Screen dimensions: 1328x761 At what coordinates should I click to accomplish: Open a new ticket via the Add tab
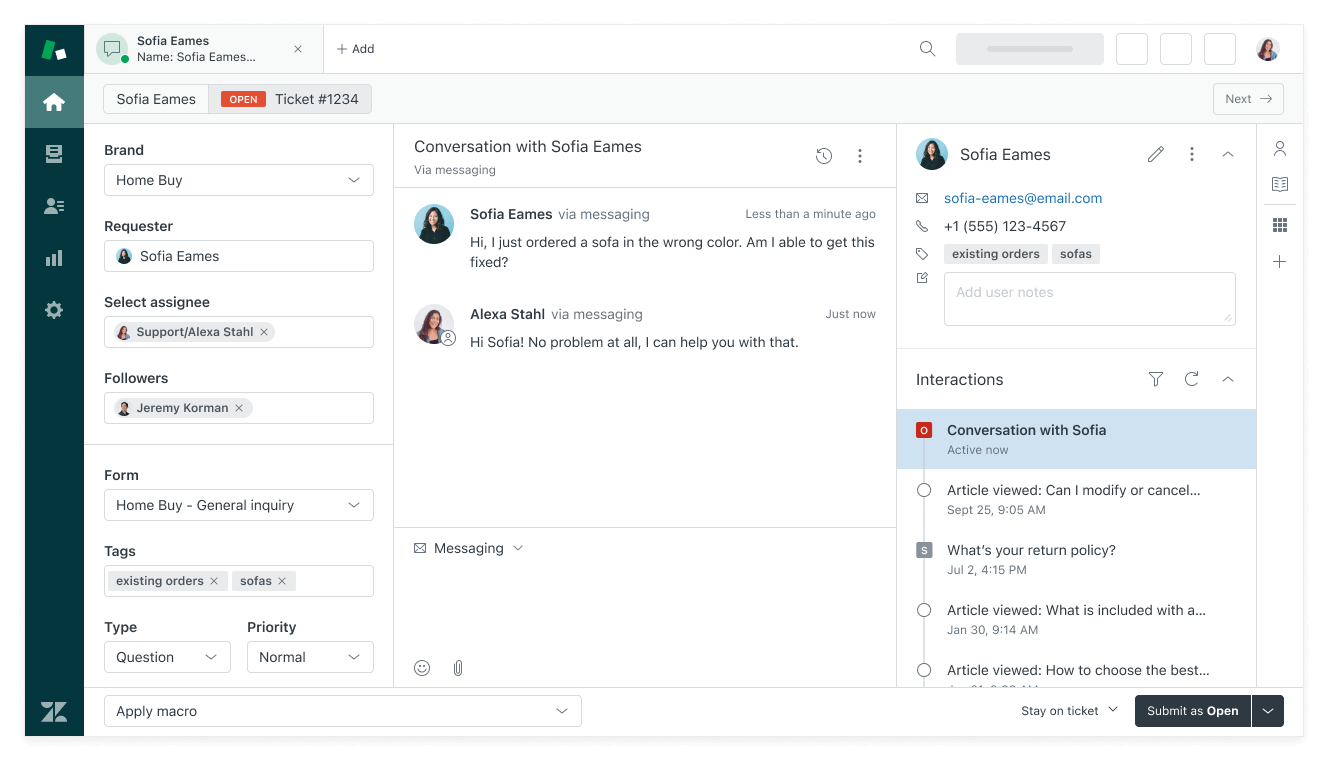(355, 48)
